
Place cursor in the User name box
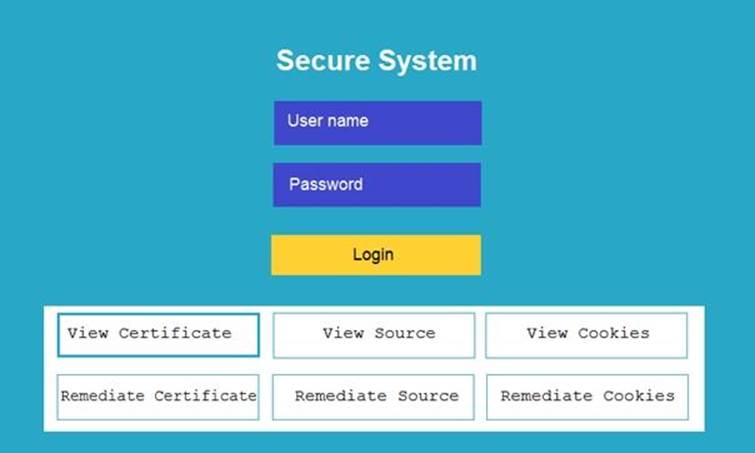click(x=377, y=122)
